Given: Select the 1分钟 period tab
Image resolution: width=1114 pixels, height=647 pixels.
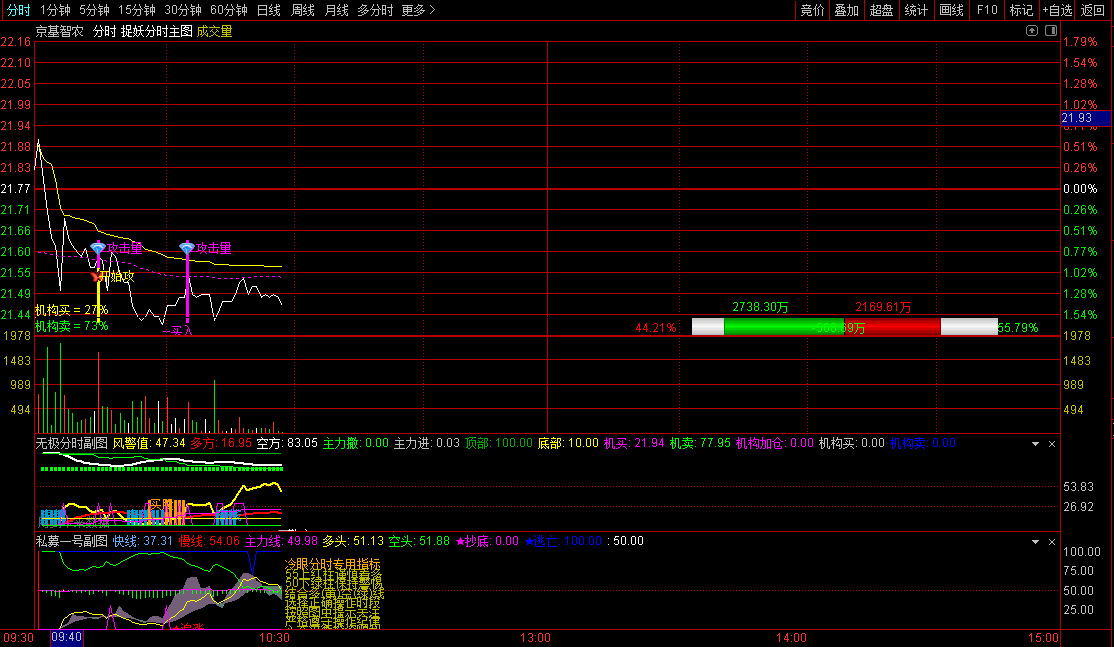Looking at the screenshot, I should click(55, 10).
